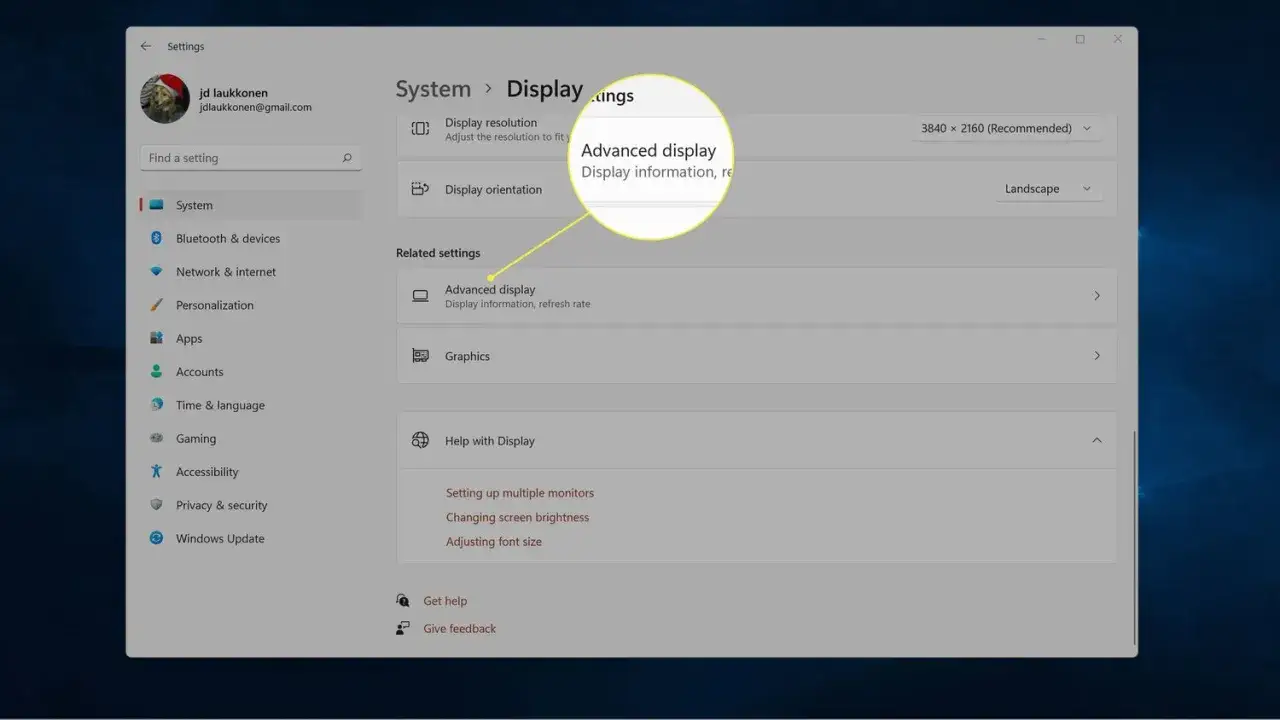Open 'Setting up multiple monitors' link
The width and height of the screenshot is (1280, 720).
tap(520, 493)
